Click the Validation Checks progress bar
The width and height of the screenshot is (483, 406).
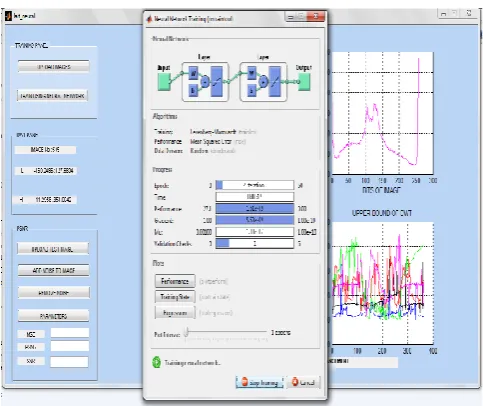[255, 243]
